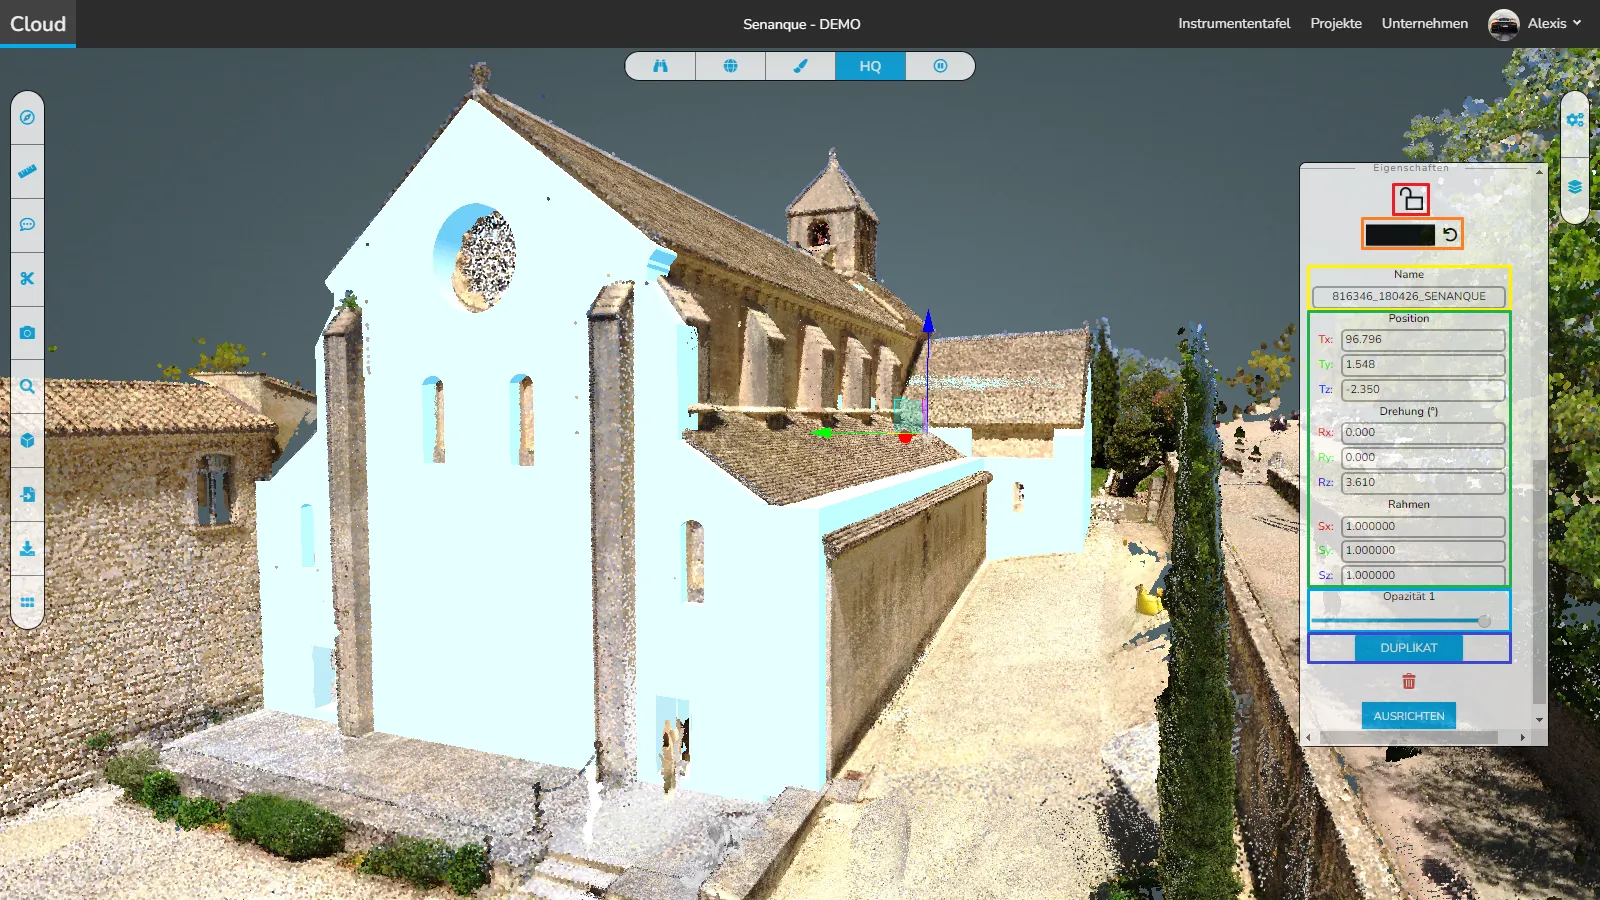Open the grid menu in left toolbar
The height and width of the screenshot is (900, 1600).
click(x=27, y=602)
